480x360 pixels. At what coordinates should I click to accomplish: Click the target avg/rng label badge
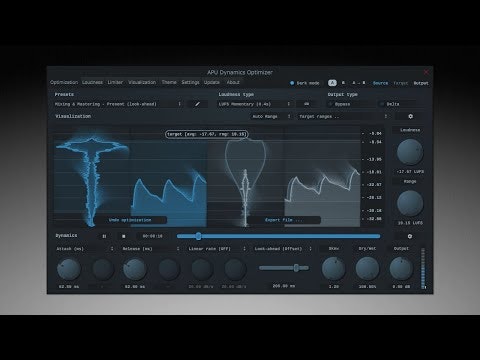pyautogui.click(x=207, y=134)
